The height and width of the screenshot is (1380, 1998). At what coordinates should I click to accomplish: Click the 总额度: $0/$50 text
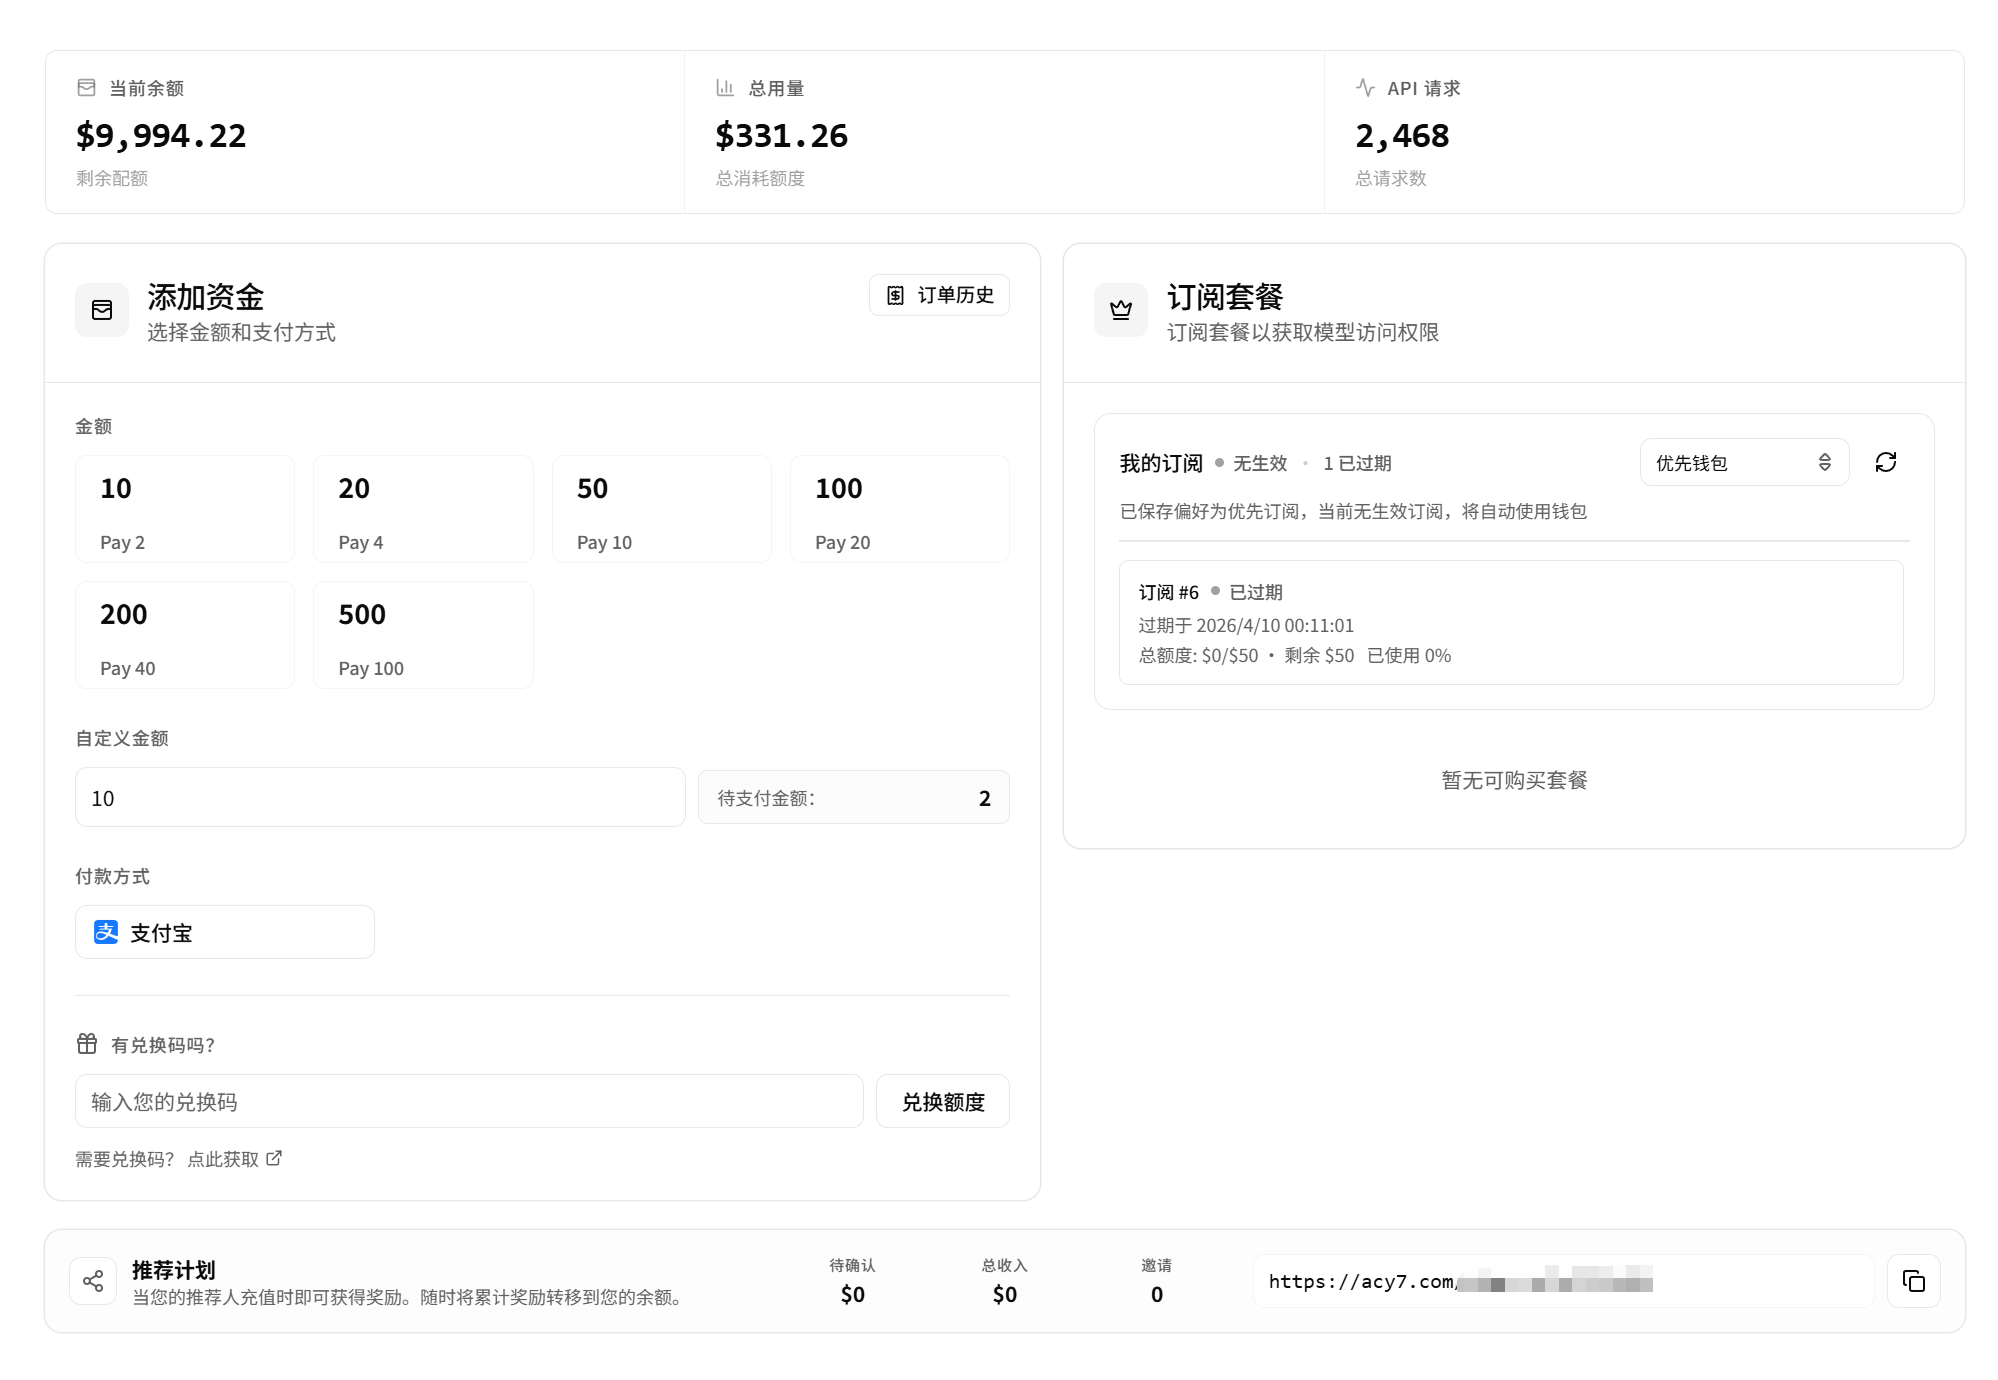pyautogui.click(x=1198, y=655)
